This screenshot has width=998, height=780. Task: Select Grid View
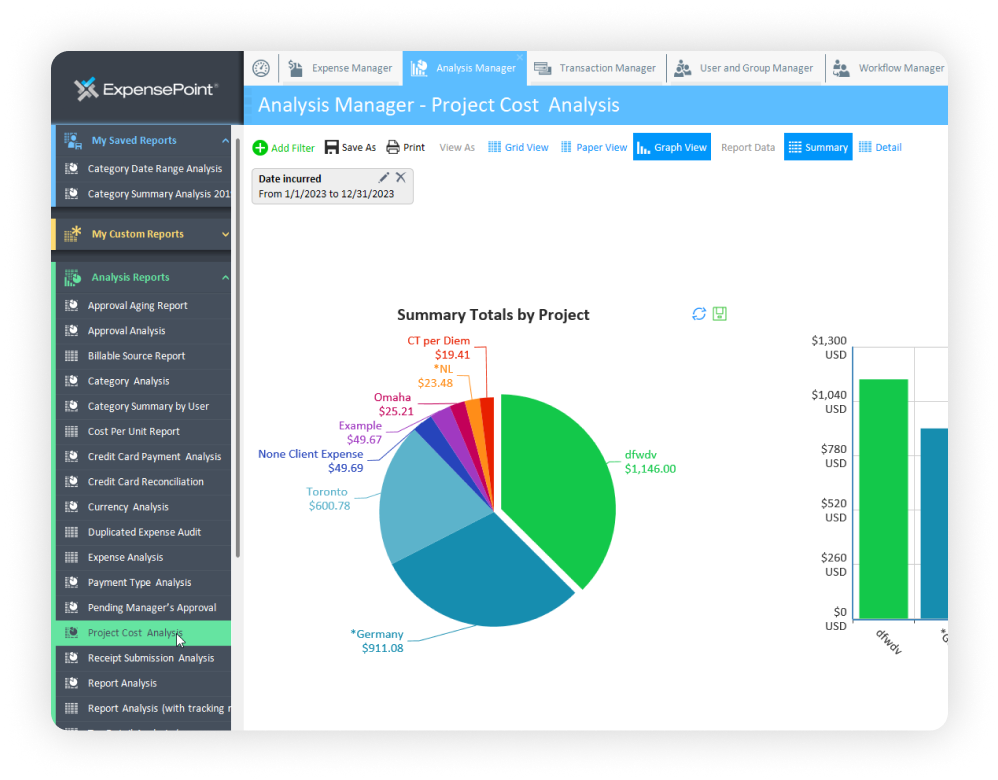pos(518,146)
